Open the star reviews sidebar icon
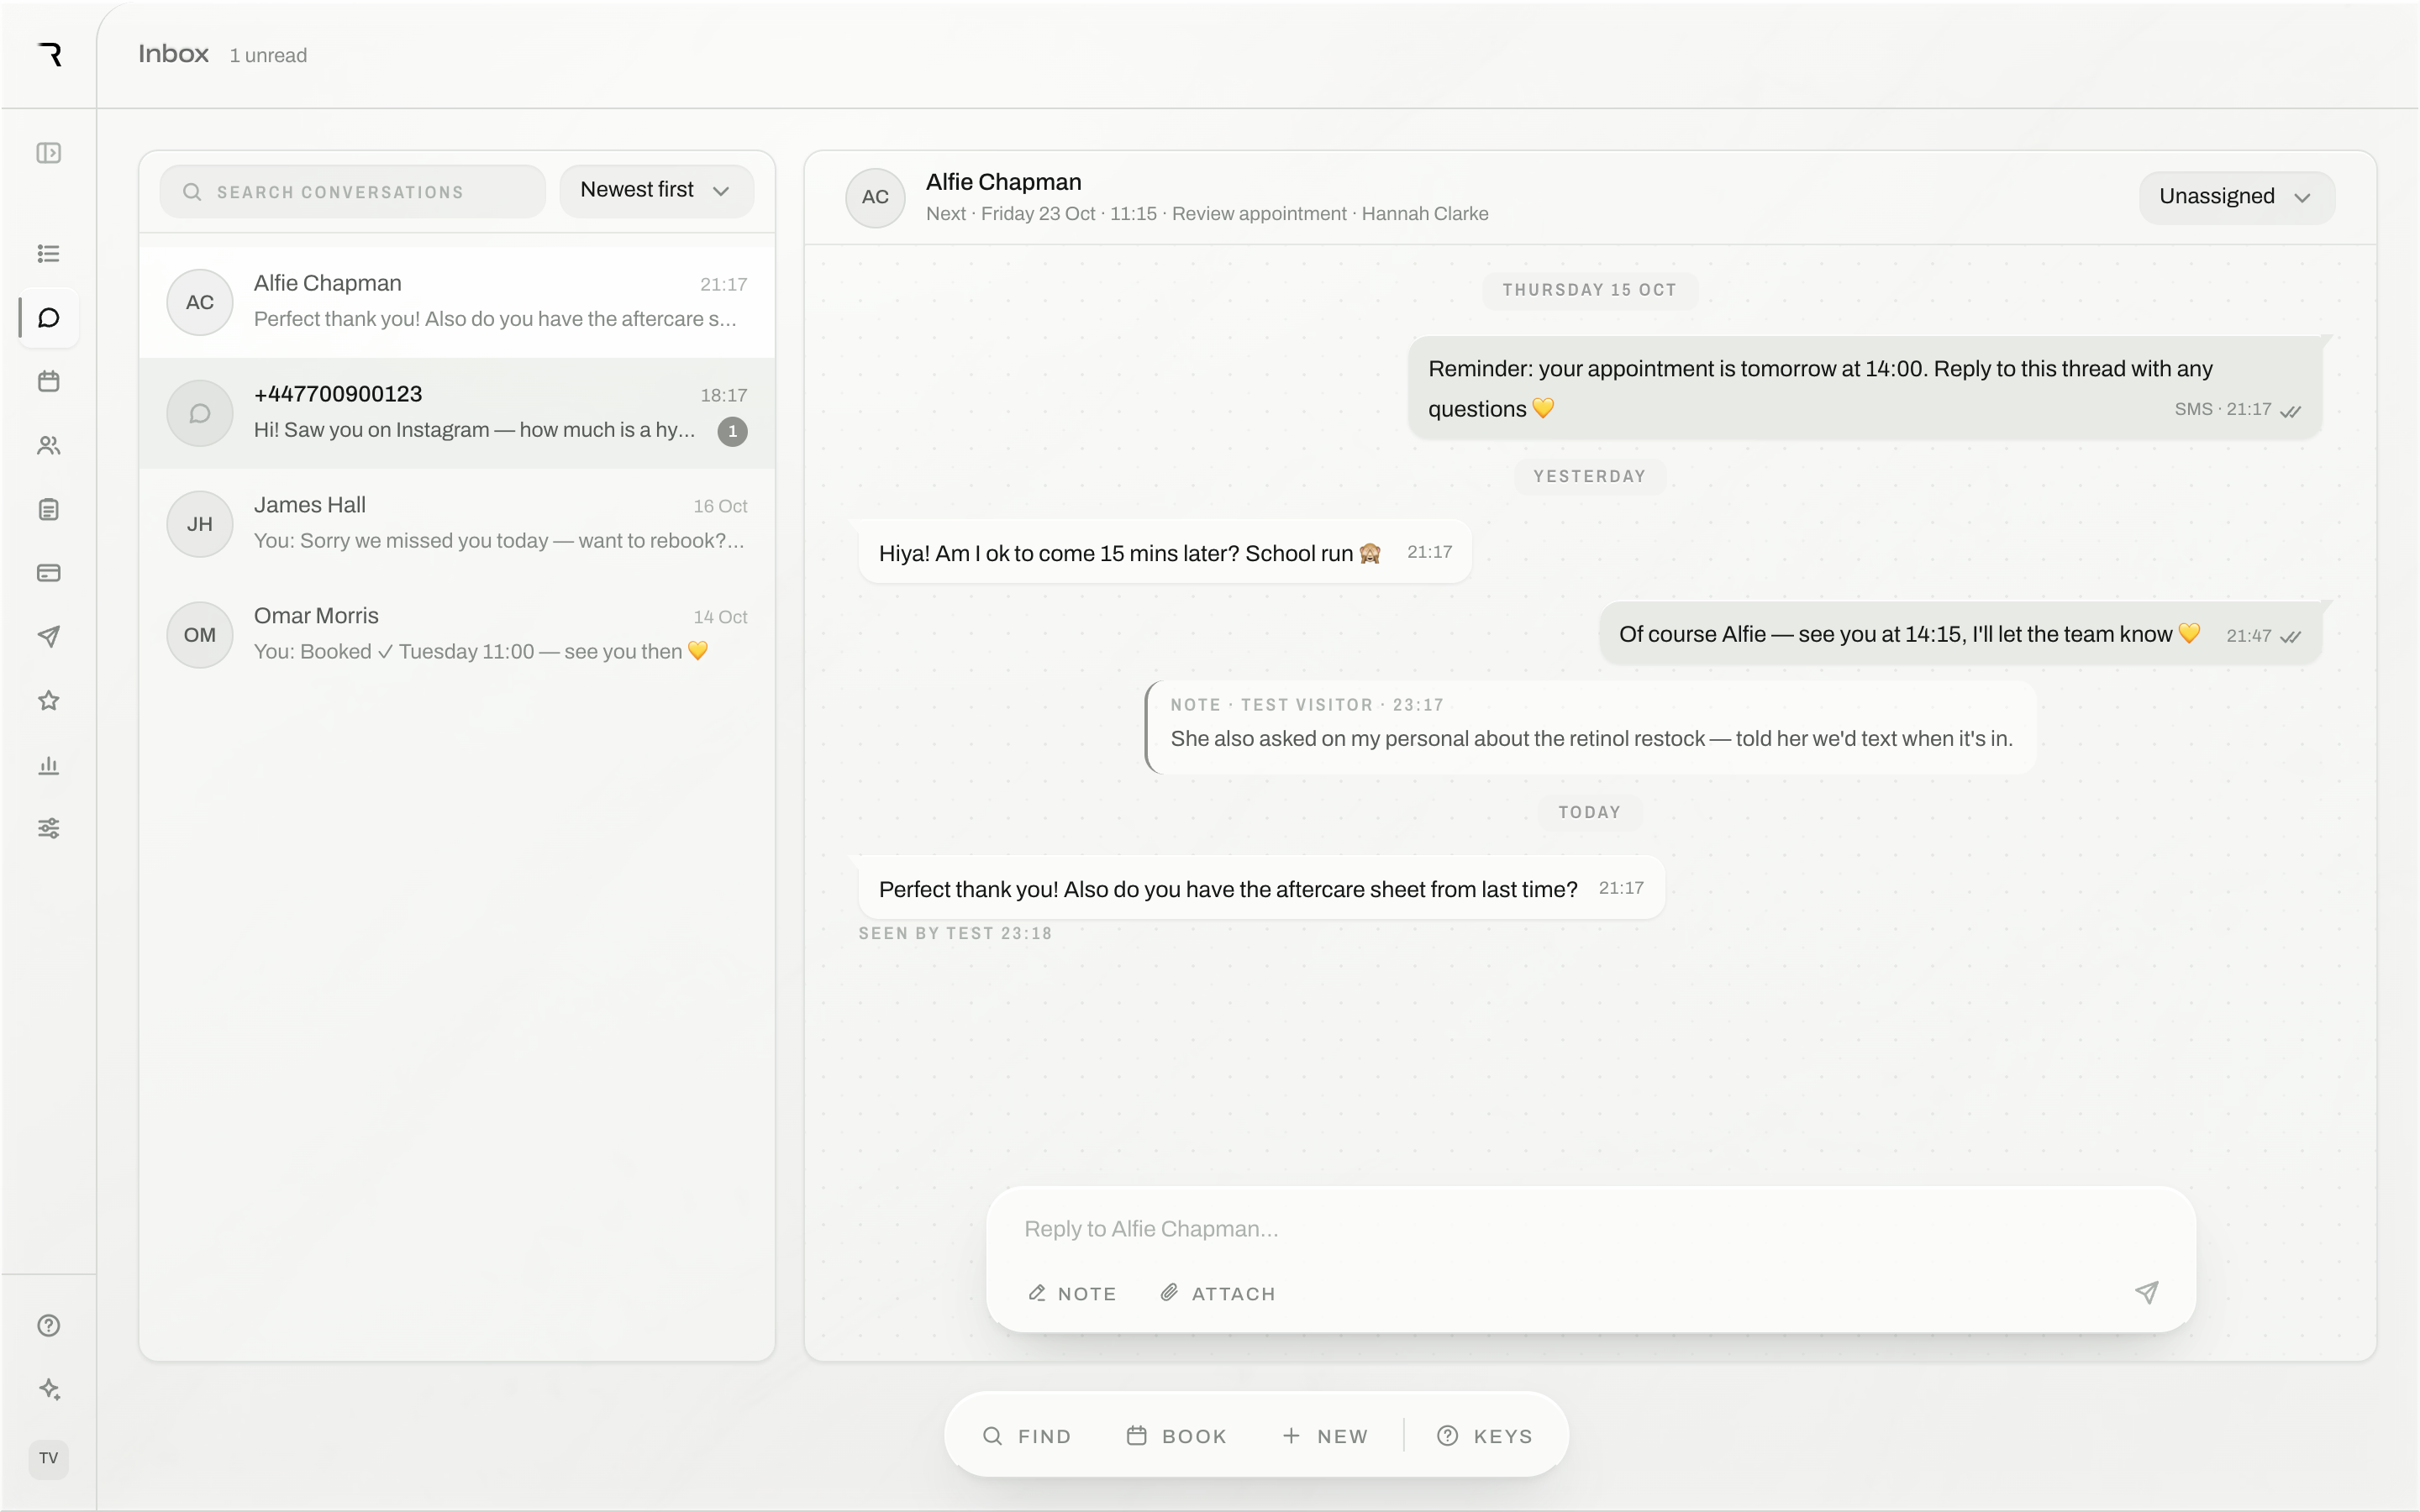This screenshot has height=1512, width=2420. [x=48, y=700]
